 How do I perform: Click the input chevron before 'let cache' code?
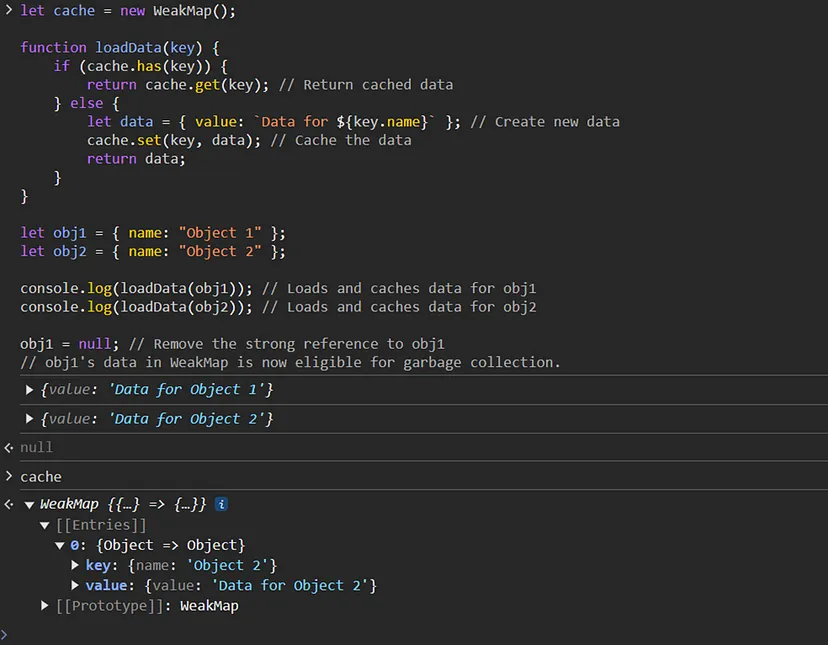[x=9, y=10]
